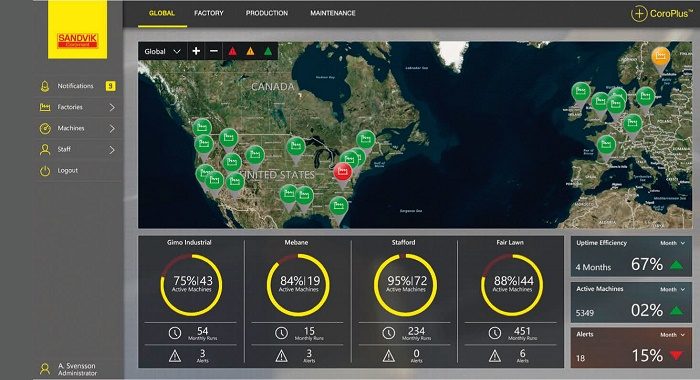This screenshot has height=380, width=700.
Task: Click the Stafford monthly runs clock icon
Action: click(x=388, y=333)
